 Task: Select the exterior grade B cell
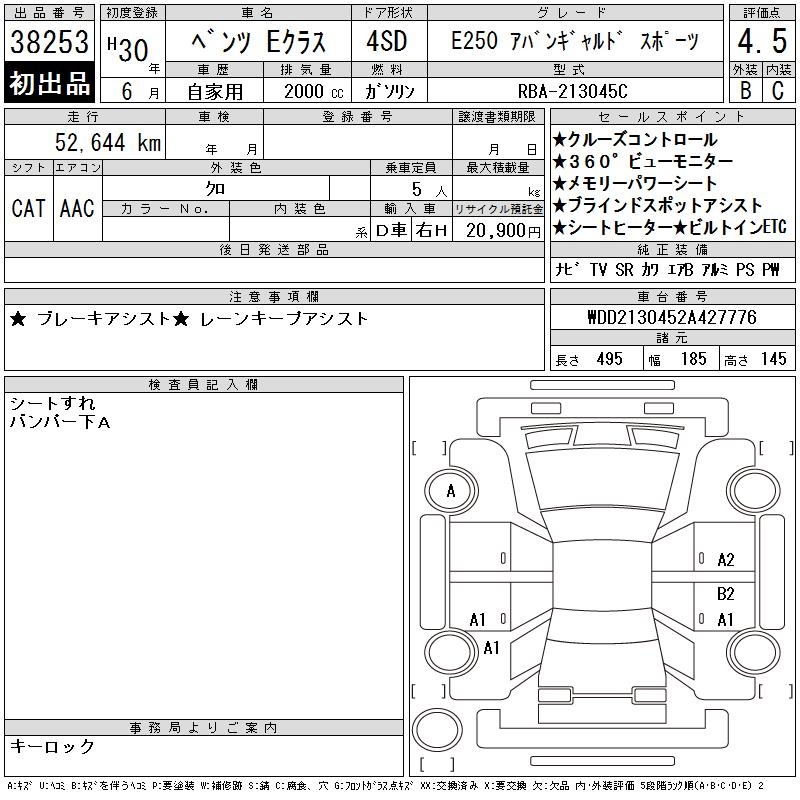pyautogui.click(x=743, y=90)
